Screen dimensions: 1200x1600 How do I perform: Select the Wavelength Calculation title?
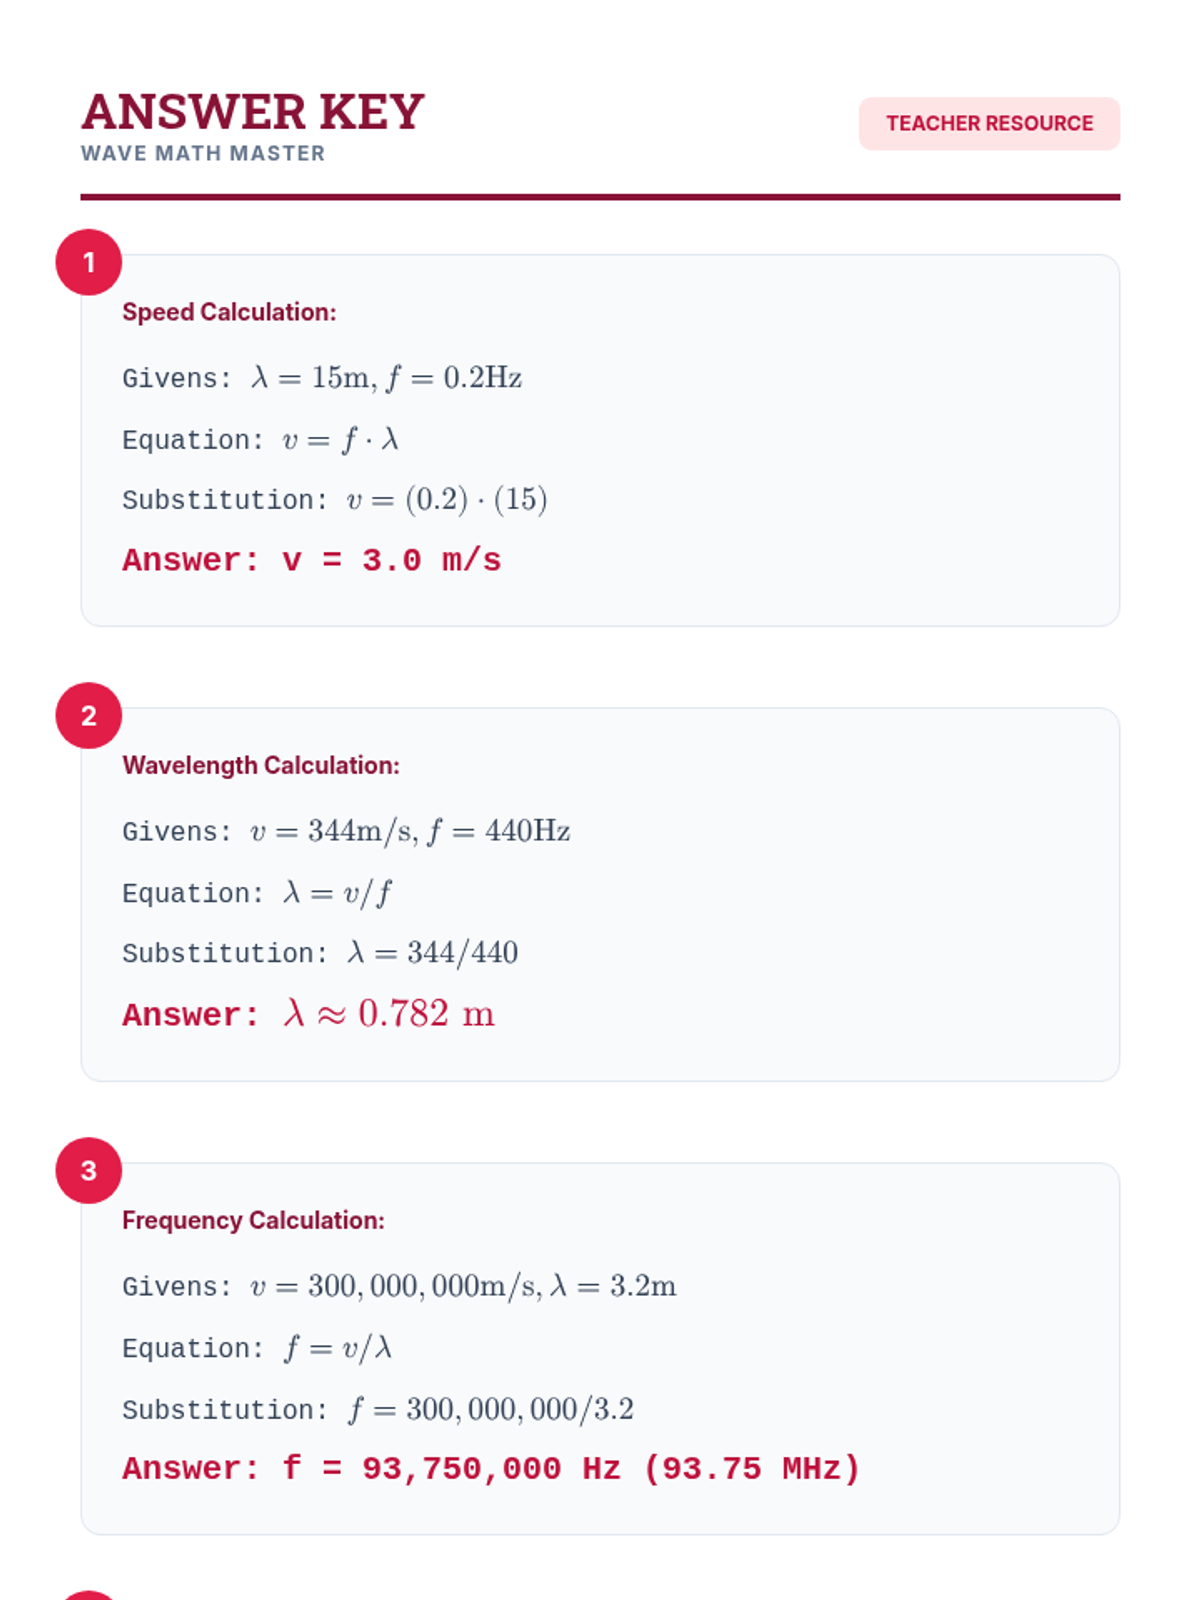click(261, 766)
